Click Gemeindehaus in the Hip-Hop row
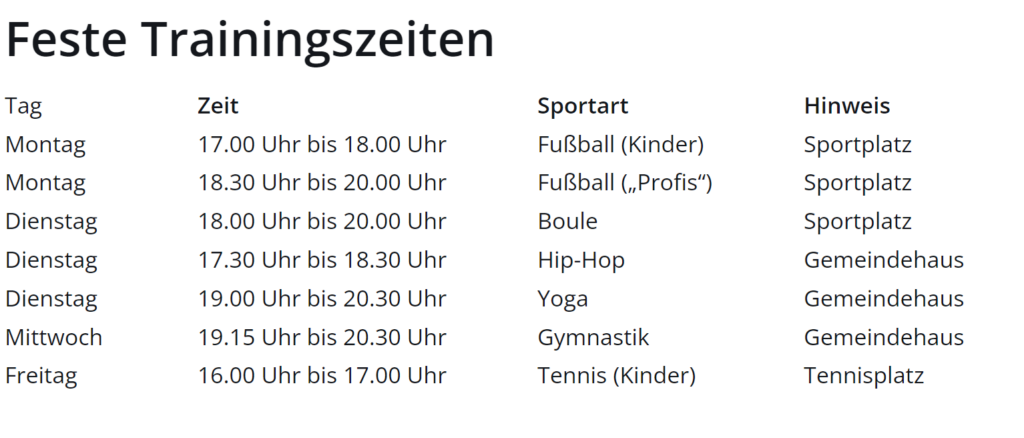The height and width of the screenshot is (438, 1024). click(x=884, y=260)
